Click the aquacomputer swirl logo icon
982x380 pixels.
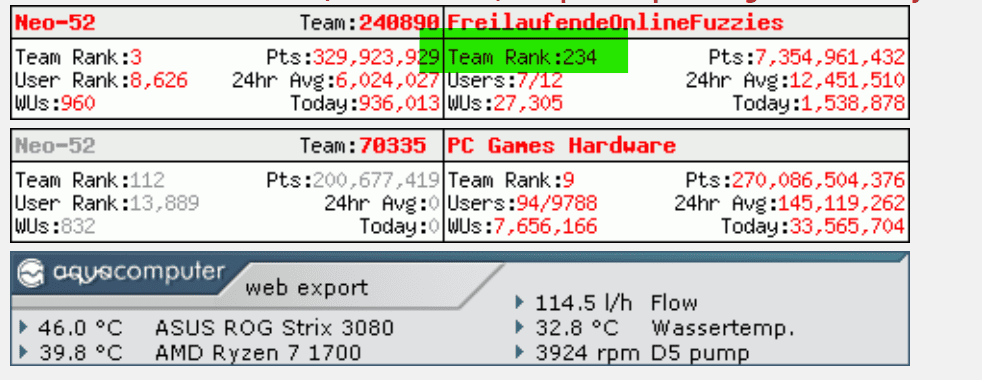[31, 274]
